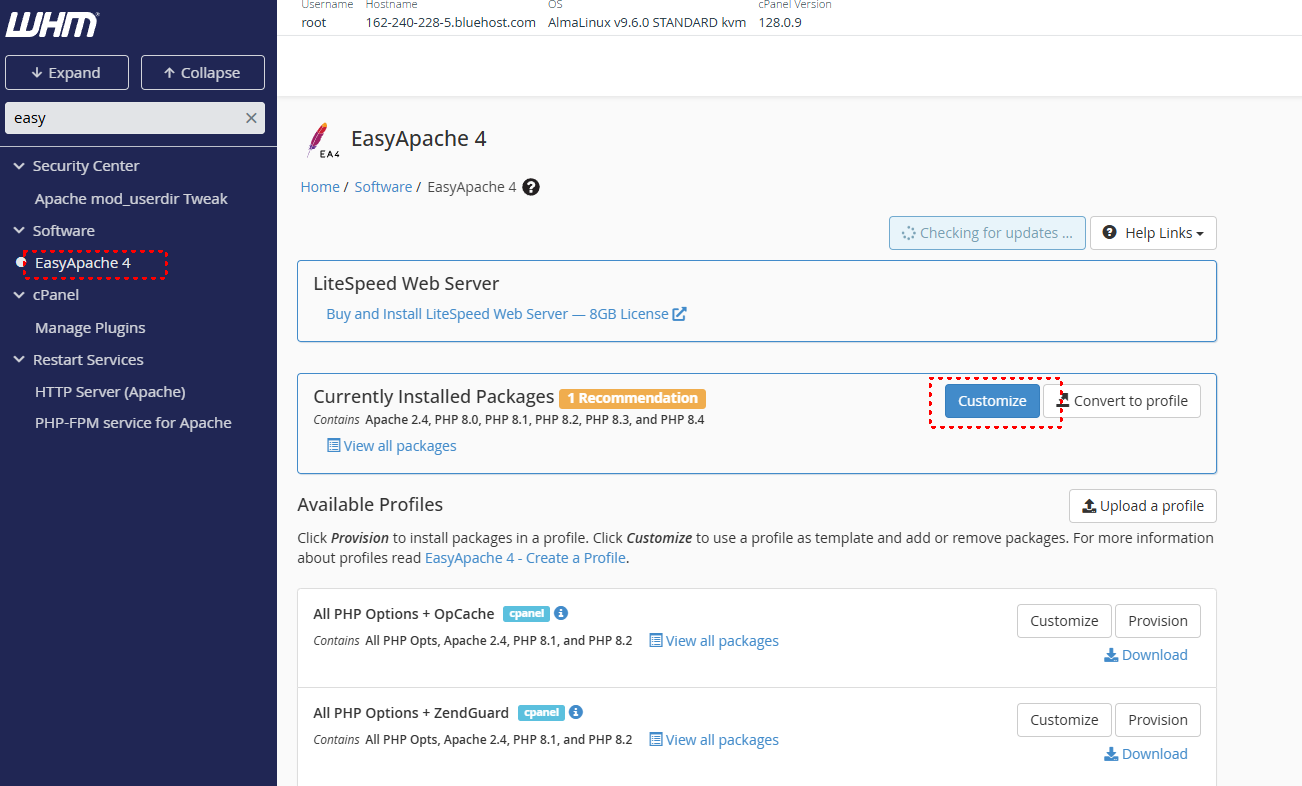Click the Collapse button in the sidebar
1302x786 pixels.
tap(203, 73)
